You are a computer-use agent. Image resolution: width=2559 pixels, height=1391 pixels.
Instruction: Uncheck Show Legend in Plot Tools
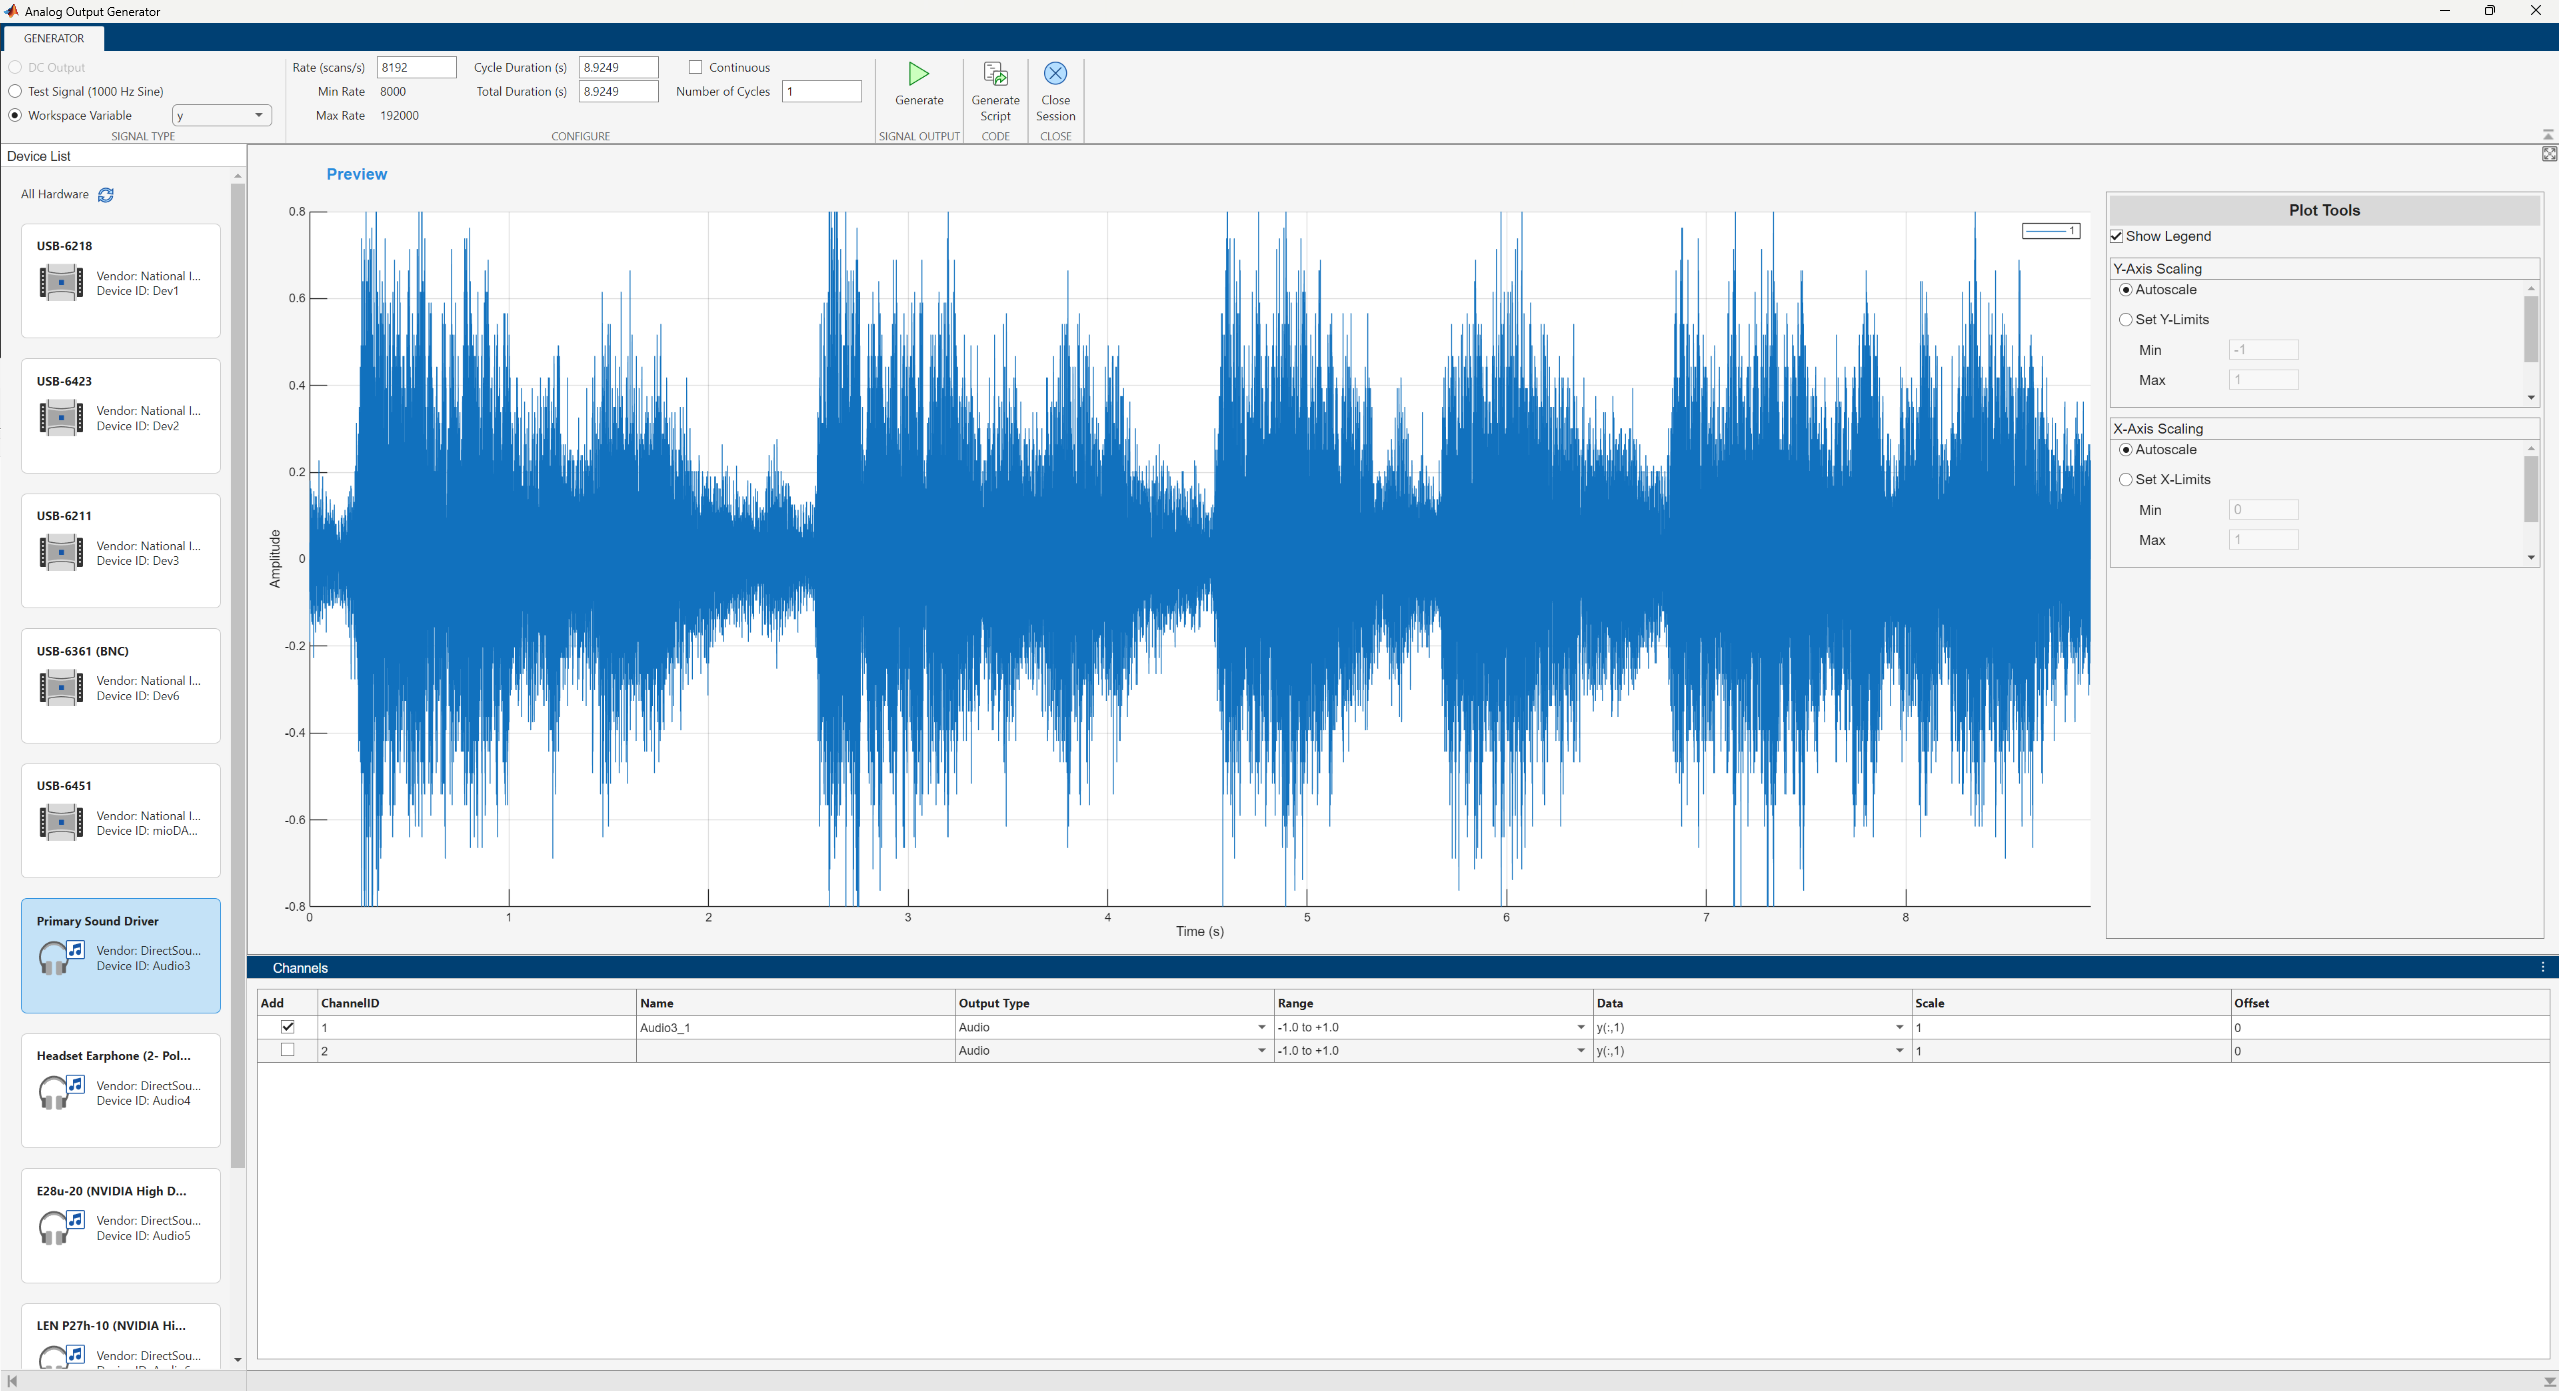pyautogui.click(x=2116, y=236)
